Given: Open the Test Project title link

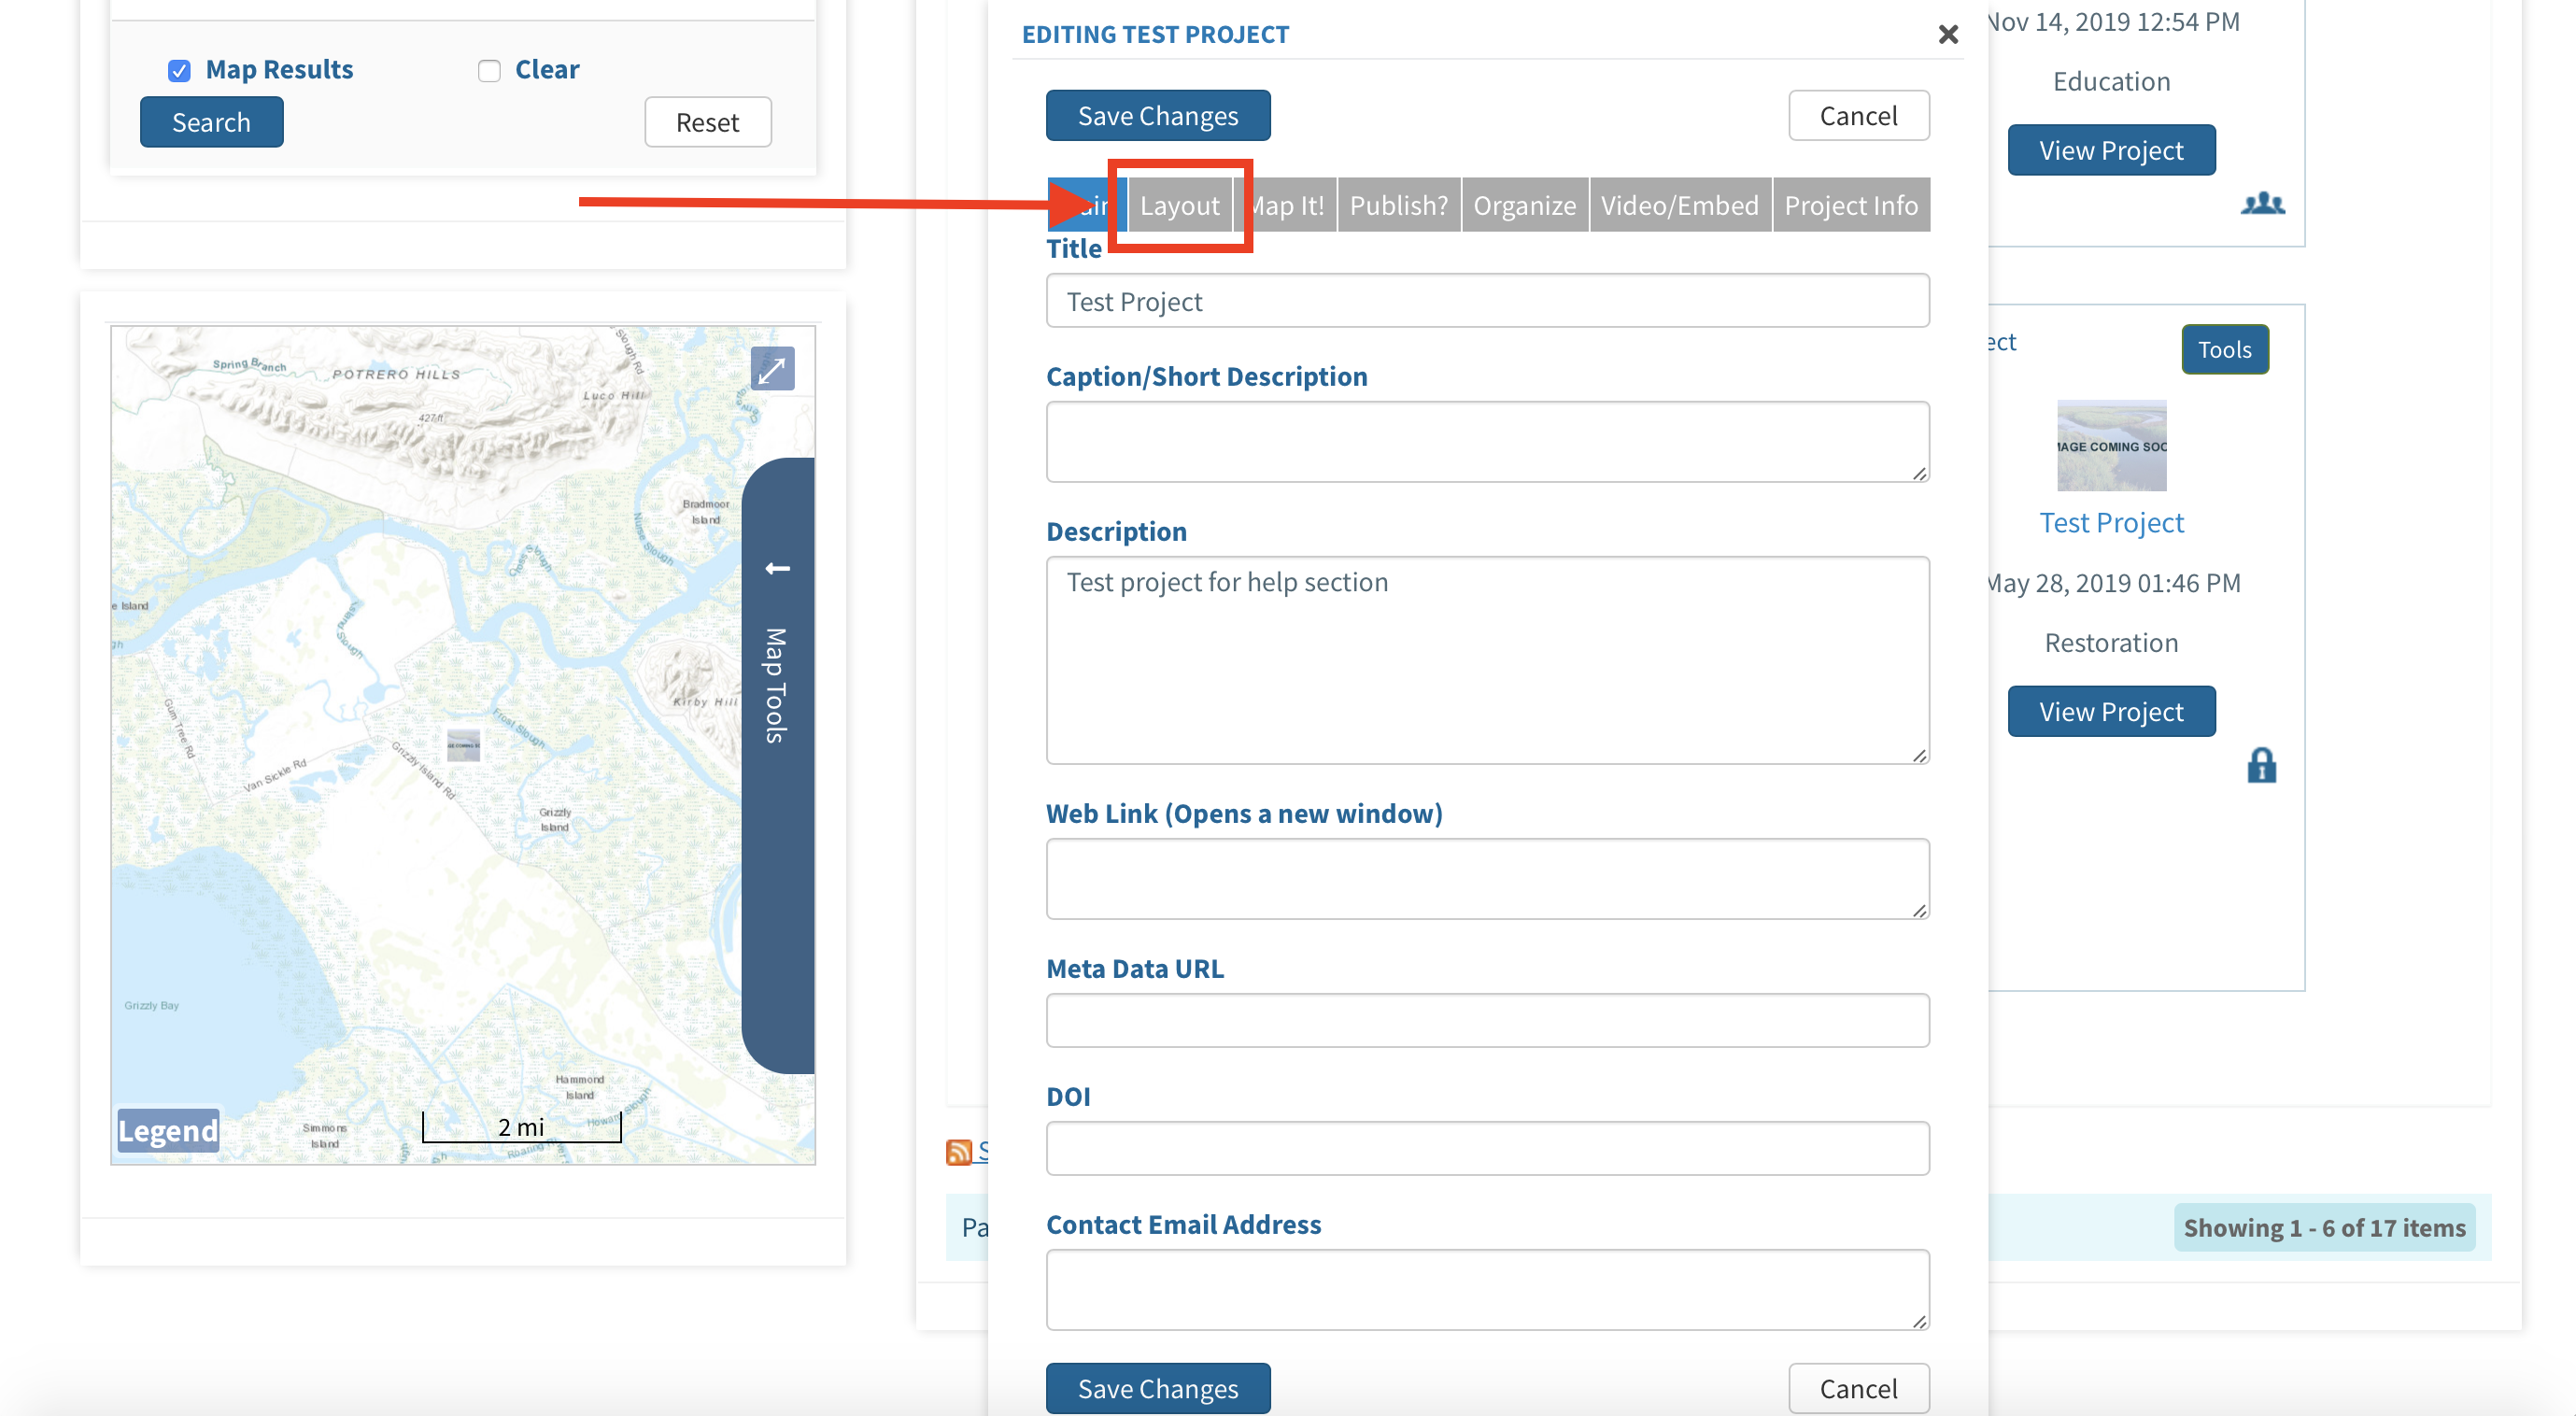Looking at the screenshot, I should click(x=2111, y=523).
